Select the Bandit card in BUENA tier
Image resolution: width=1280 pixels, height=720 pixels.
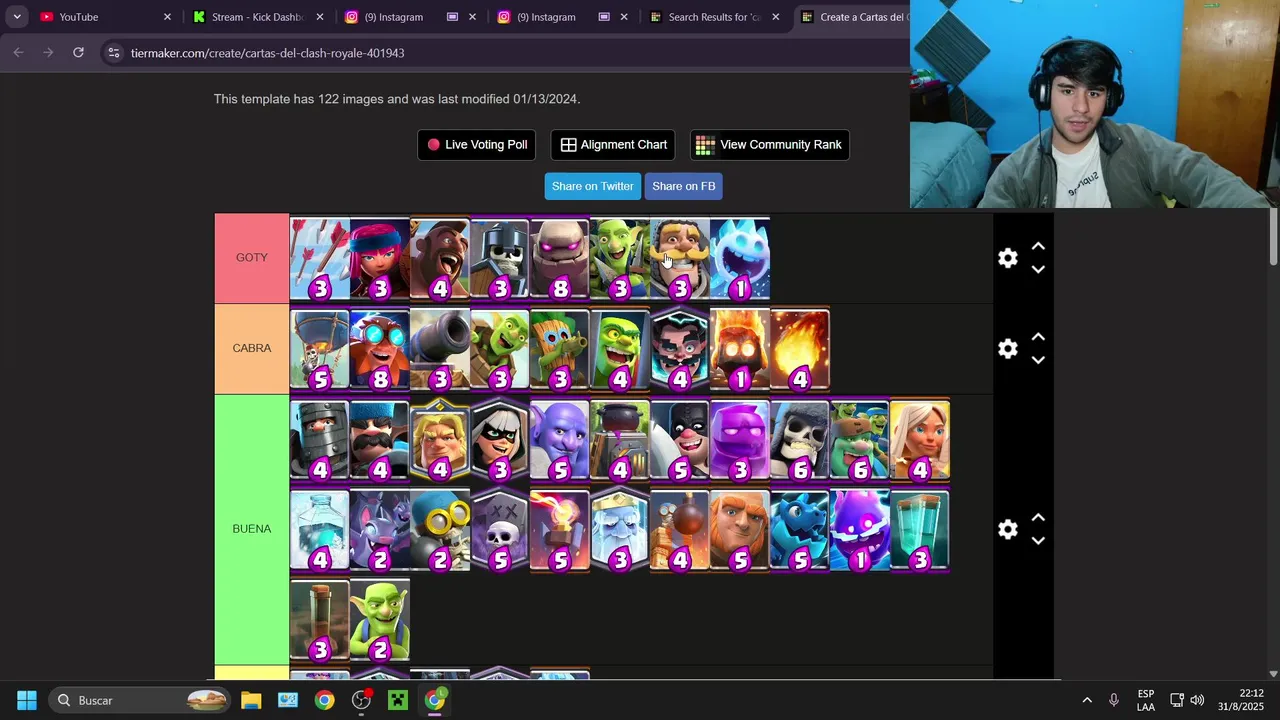[x=500, y=440]
